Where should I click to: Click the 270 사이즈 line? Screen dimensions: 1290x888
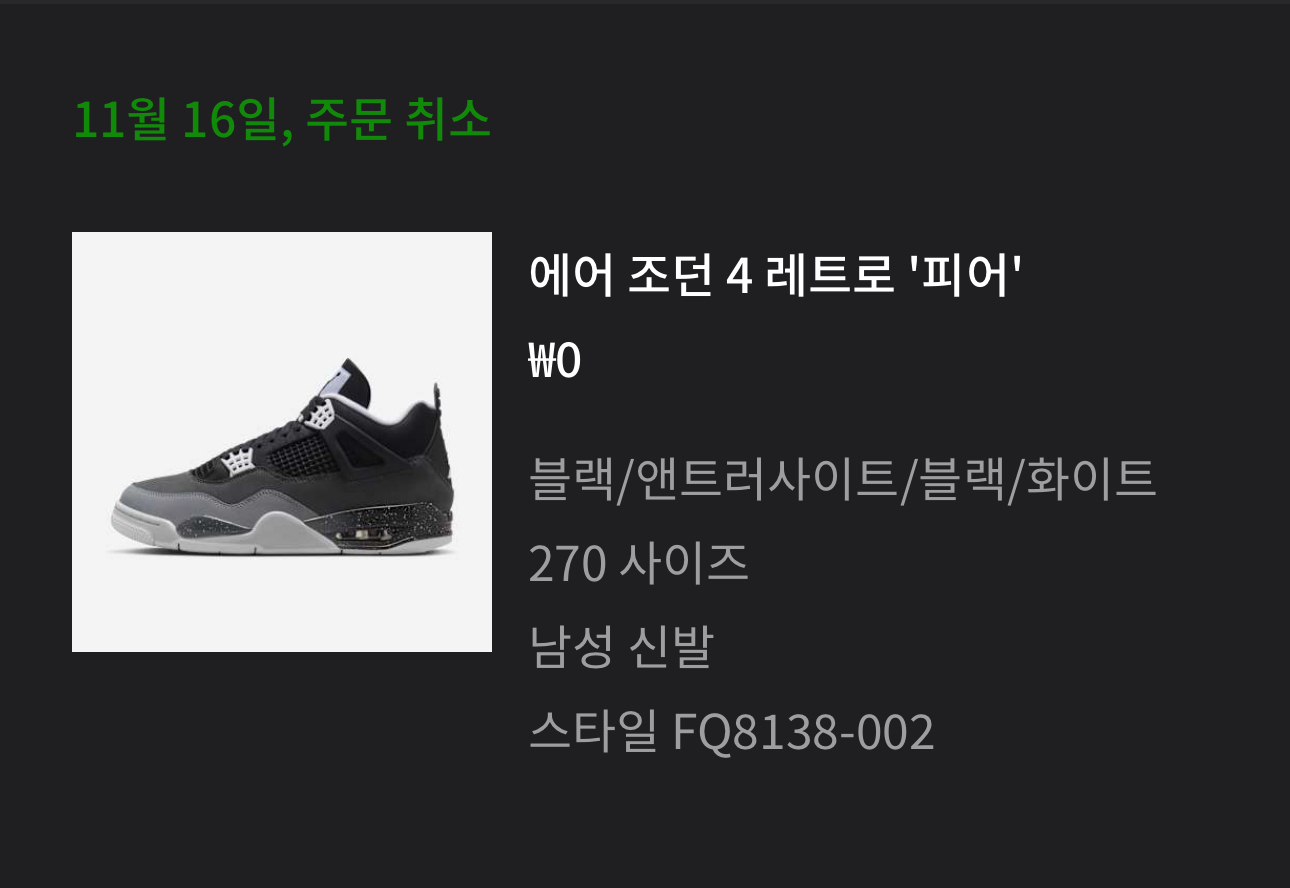(x=638, y=564)
